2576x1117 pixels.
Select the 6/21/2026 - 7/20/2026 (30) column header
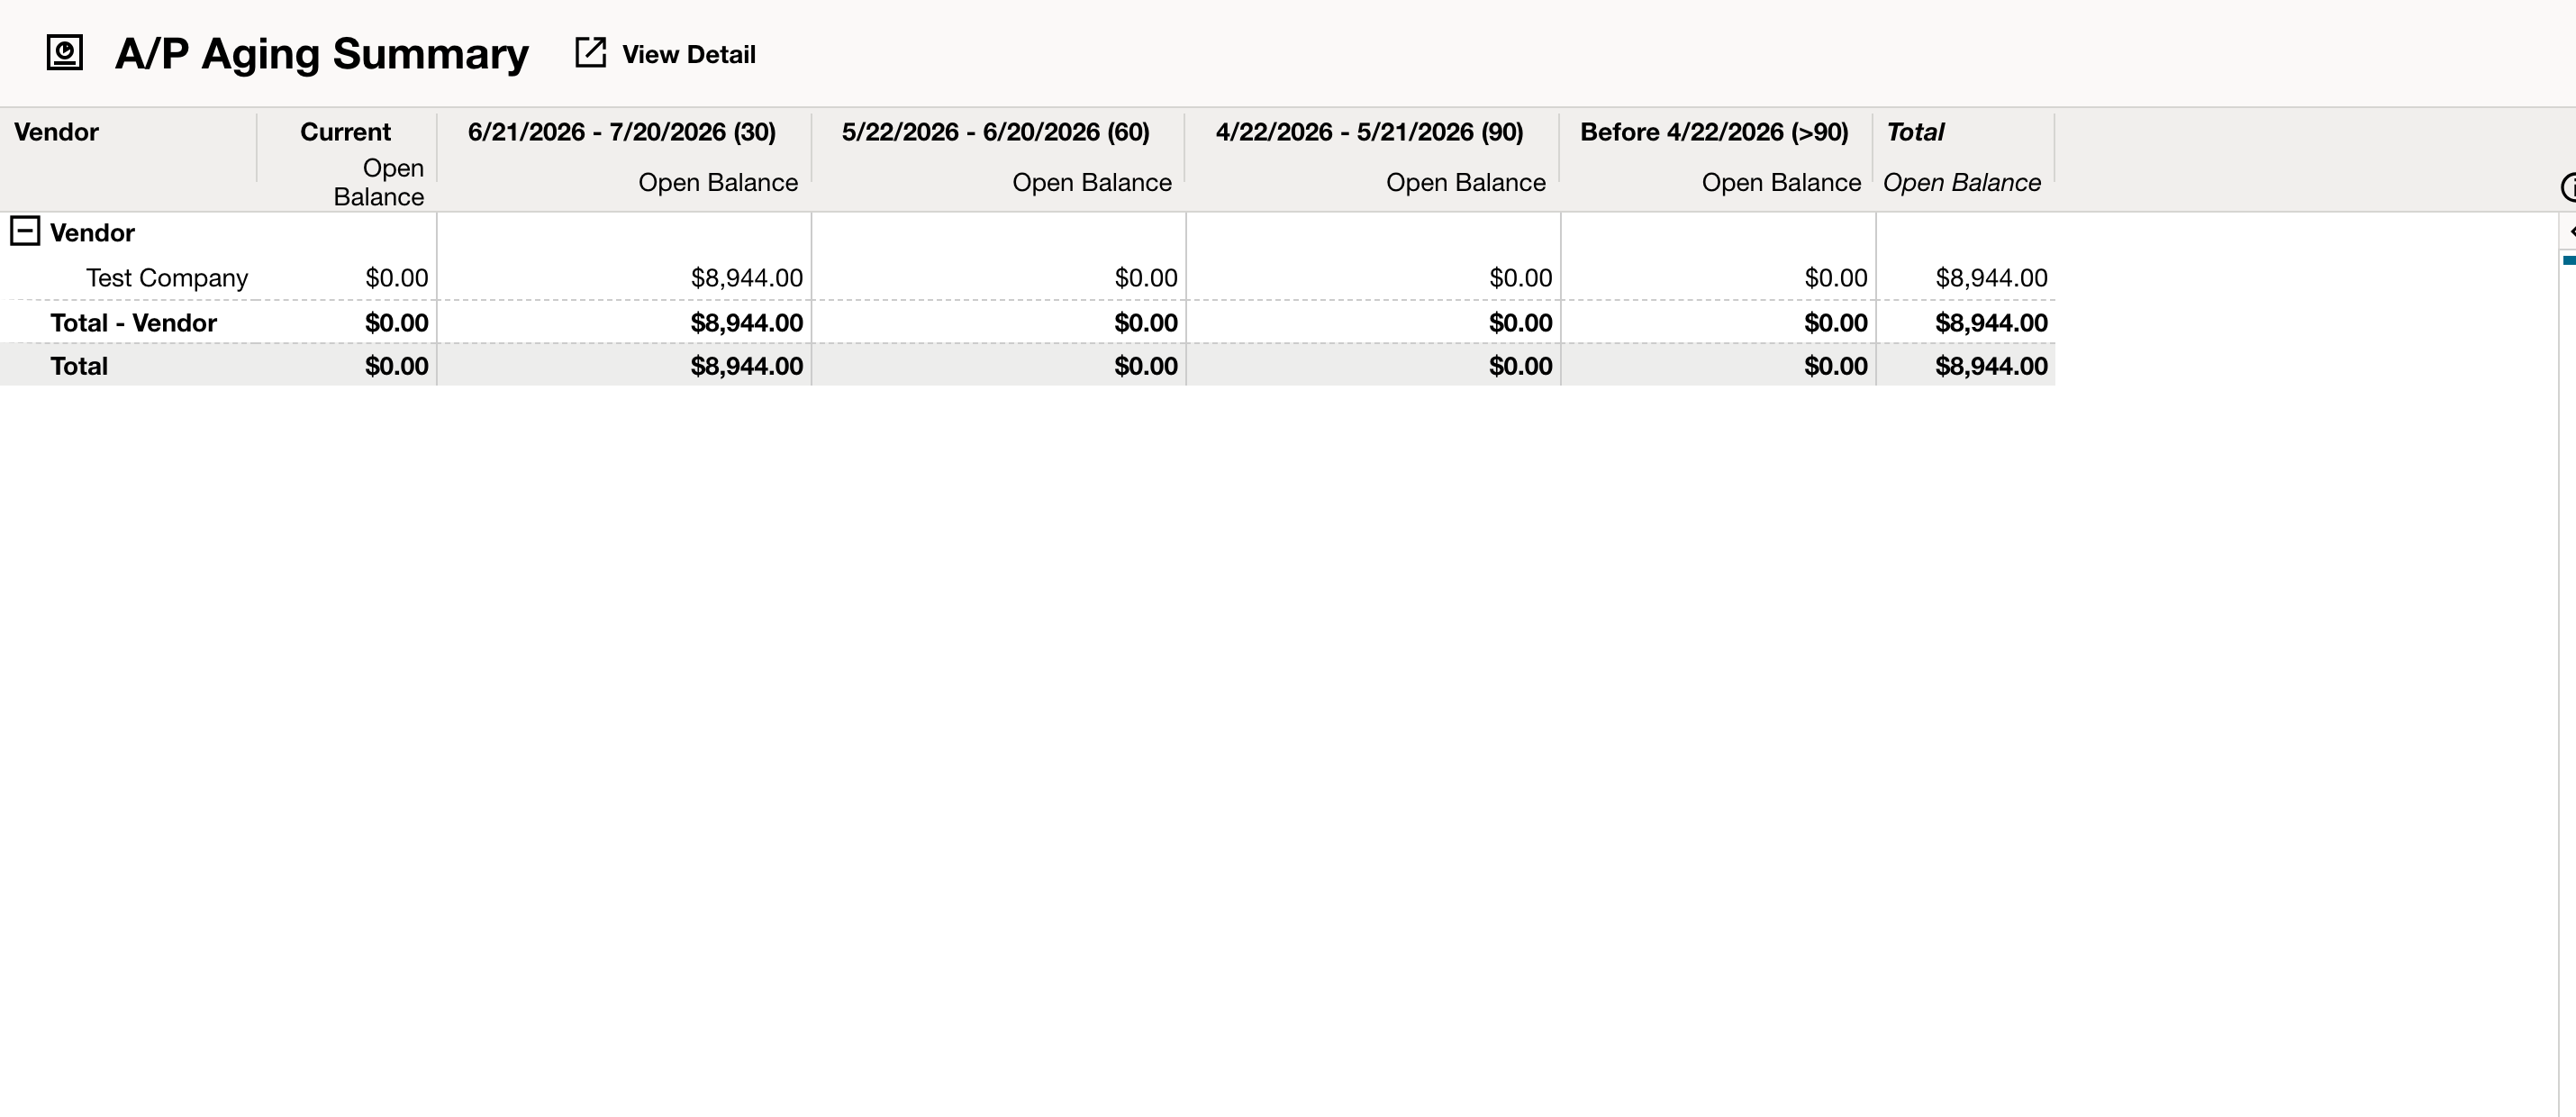(x=622, y=132)
